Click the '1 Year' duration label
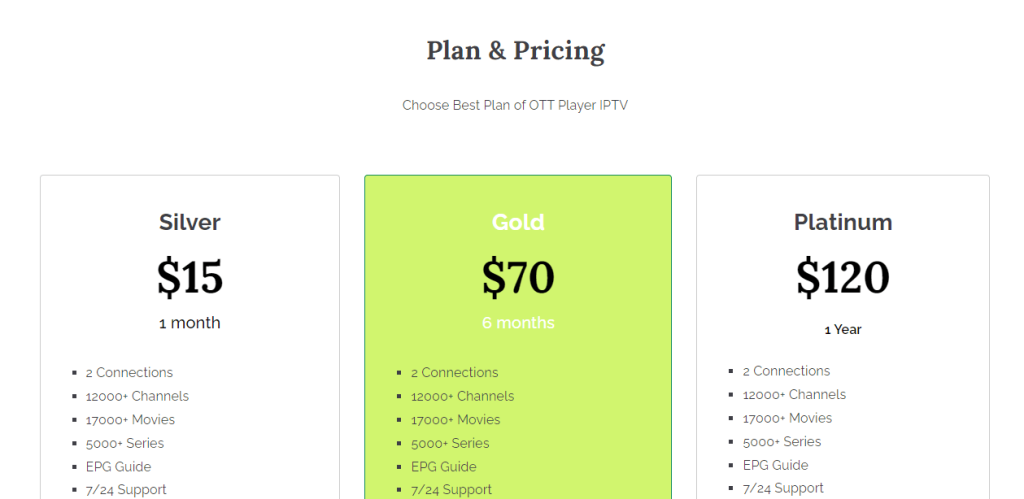 [843, 329]
